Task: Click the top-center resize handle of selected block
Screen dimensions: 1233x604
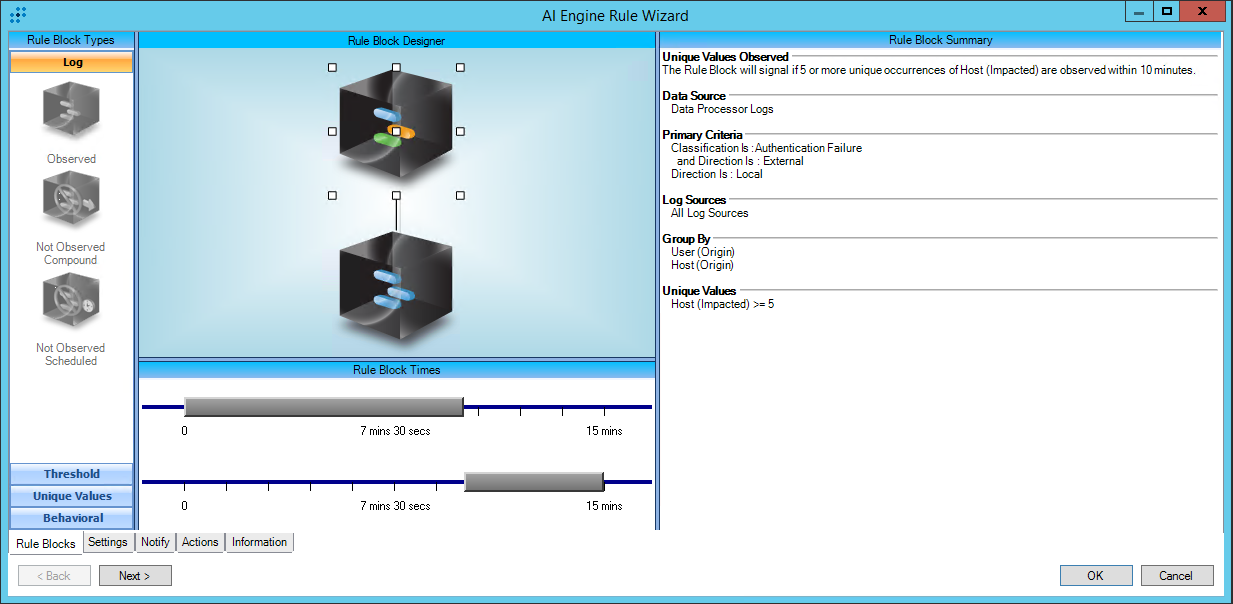Action: pos(396,67)
